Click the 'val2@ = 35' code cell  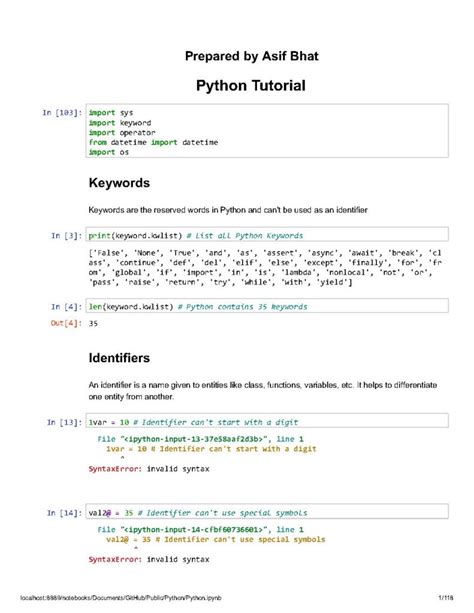coord(267,512)
